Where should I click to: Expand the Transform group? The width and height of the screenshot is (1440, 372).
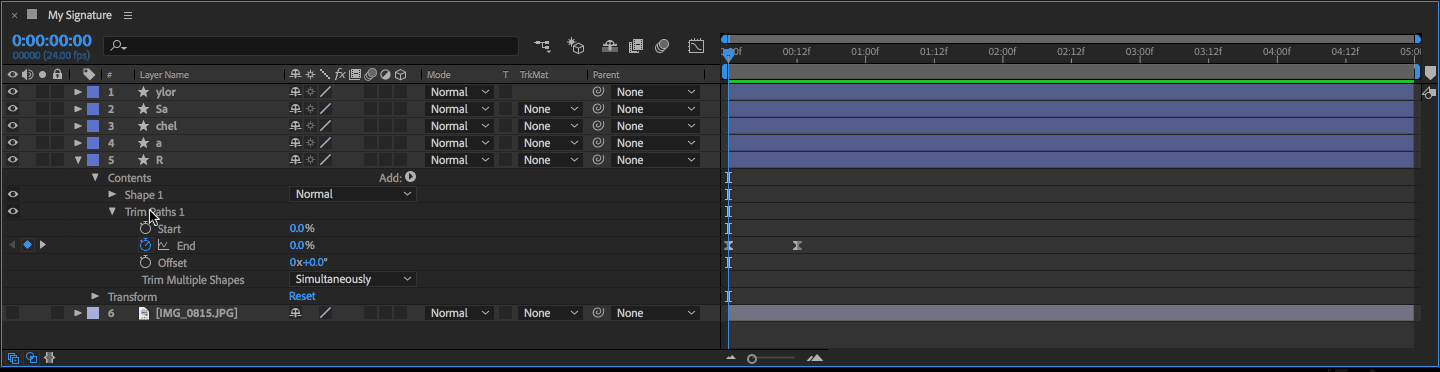[96, 296]
